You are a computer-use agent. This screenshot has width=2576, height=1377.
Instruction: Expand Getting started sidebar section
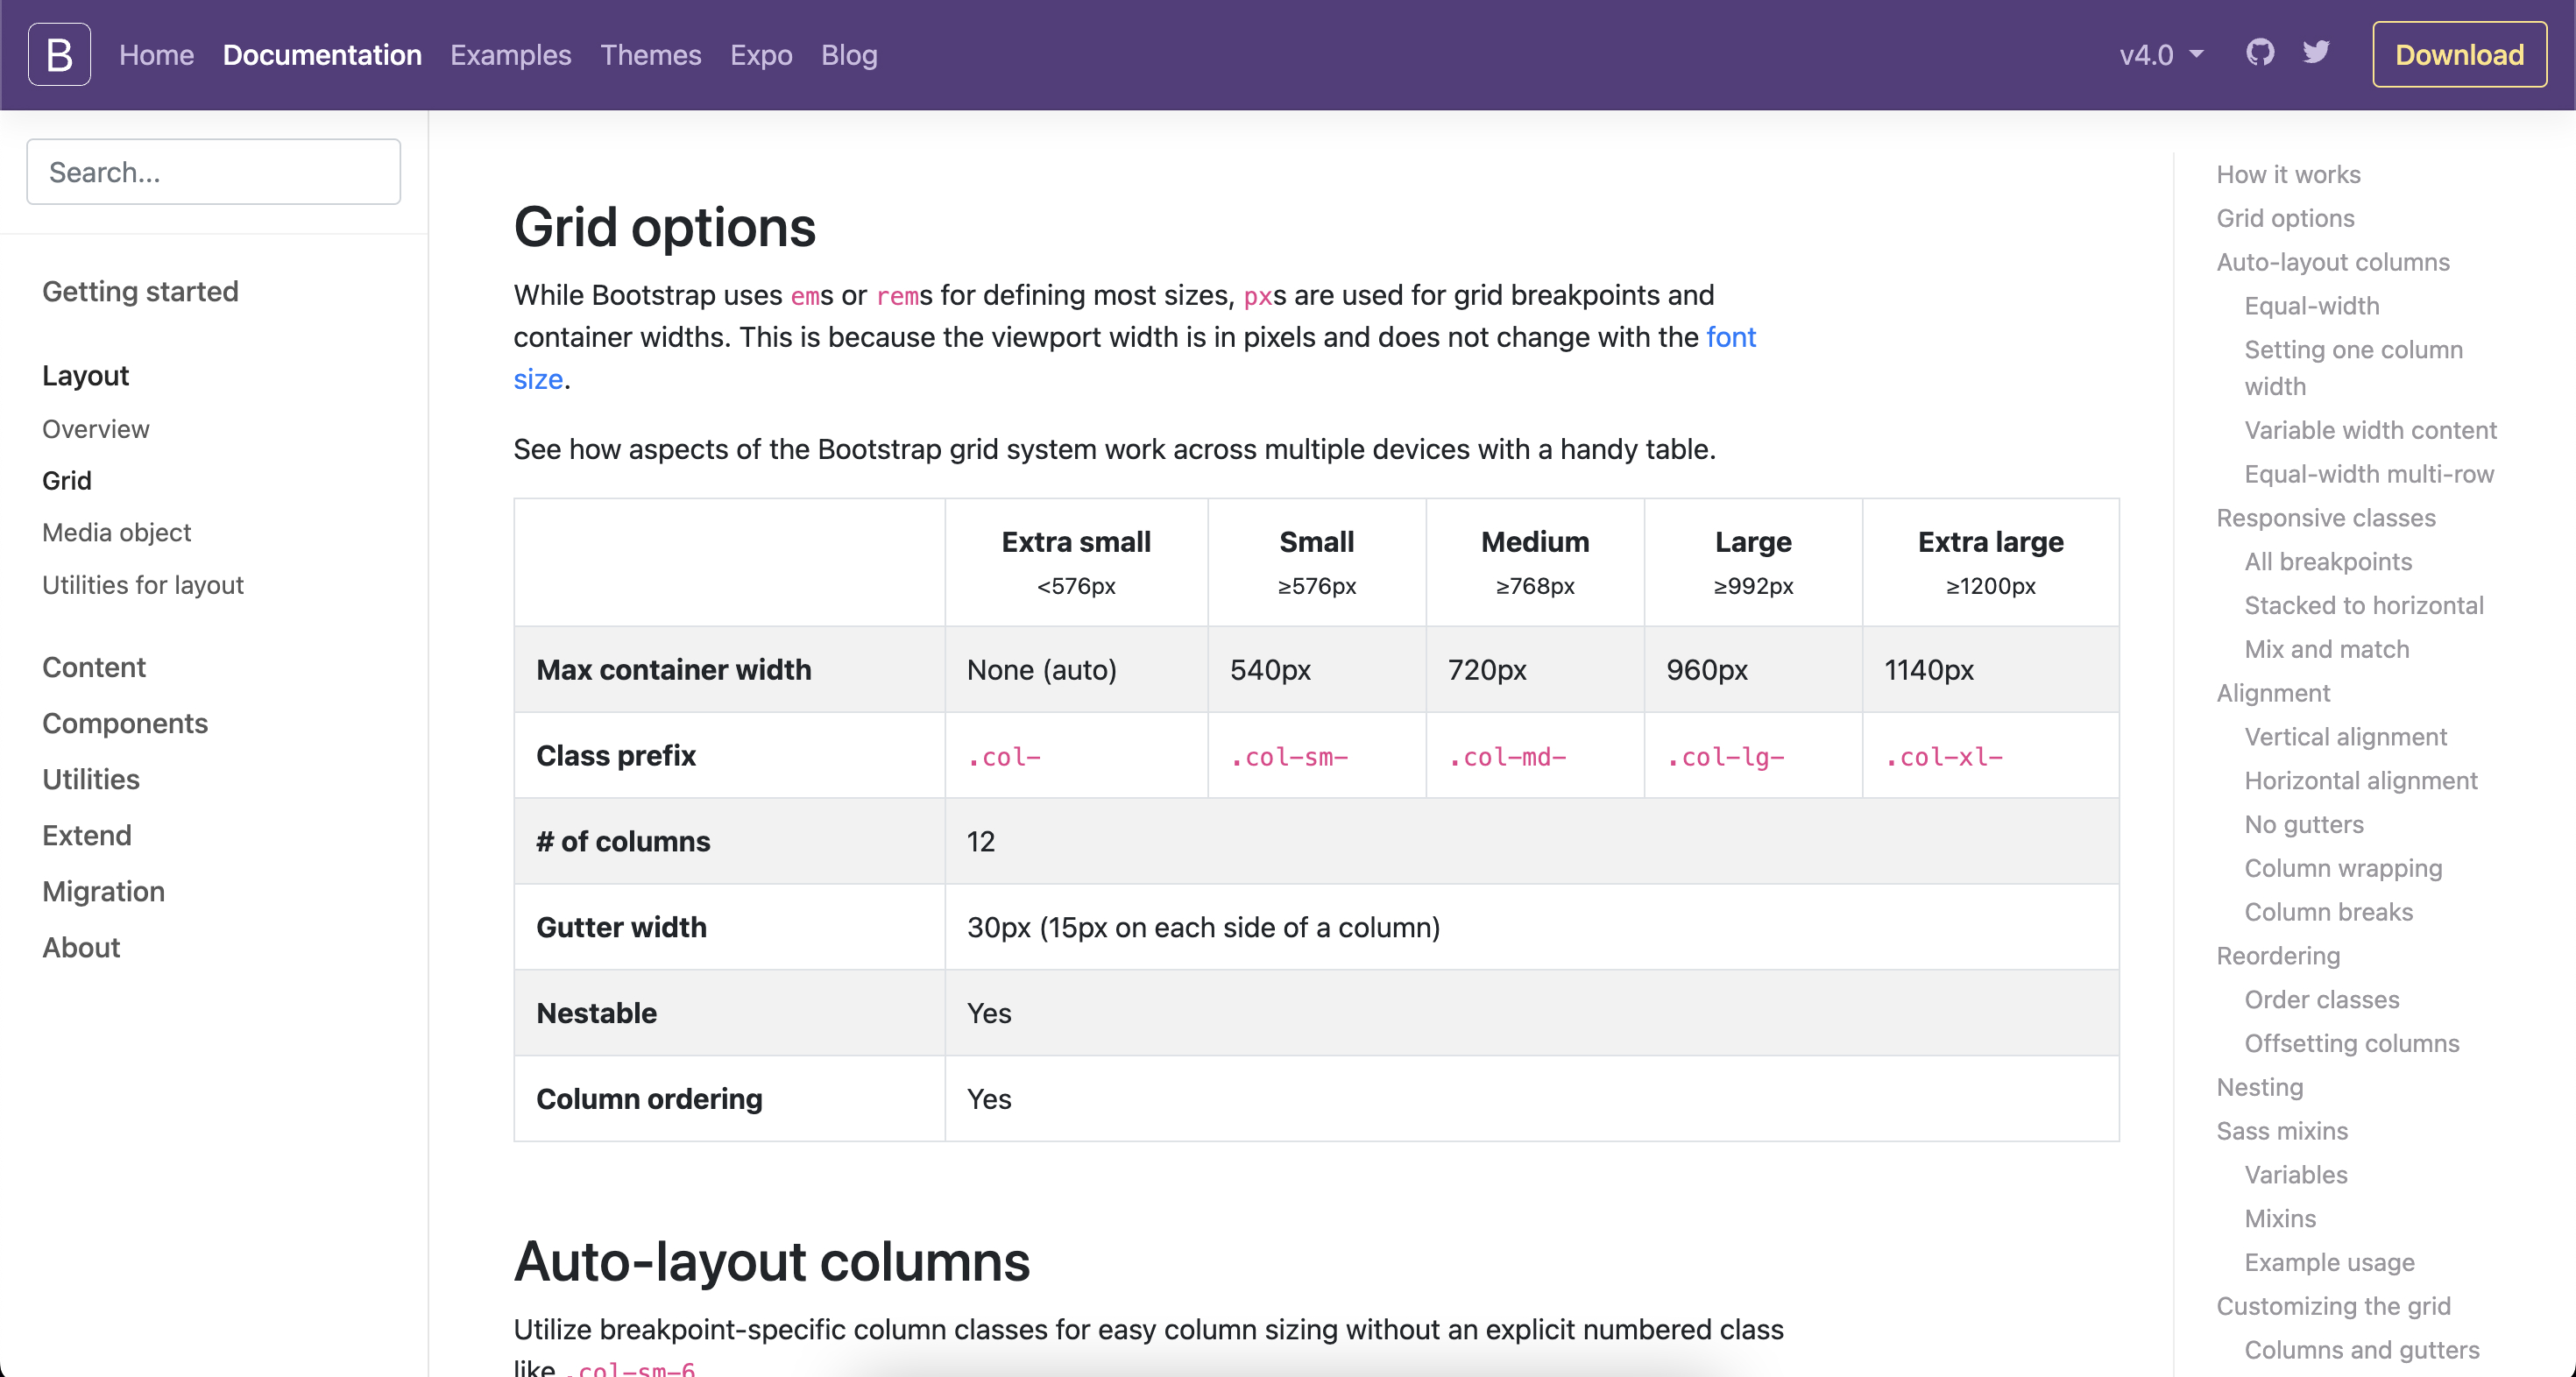pos(140,291)
